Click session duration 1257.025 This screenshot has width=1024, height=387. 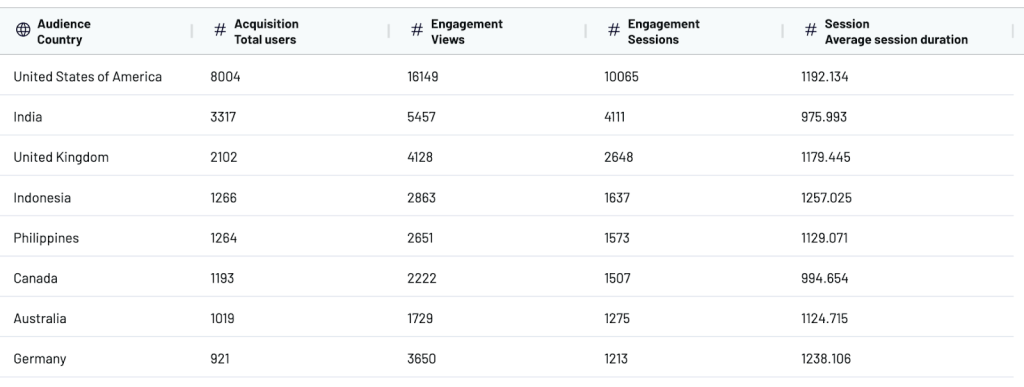(826, 198)
